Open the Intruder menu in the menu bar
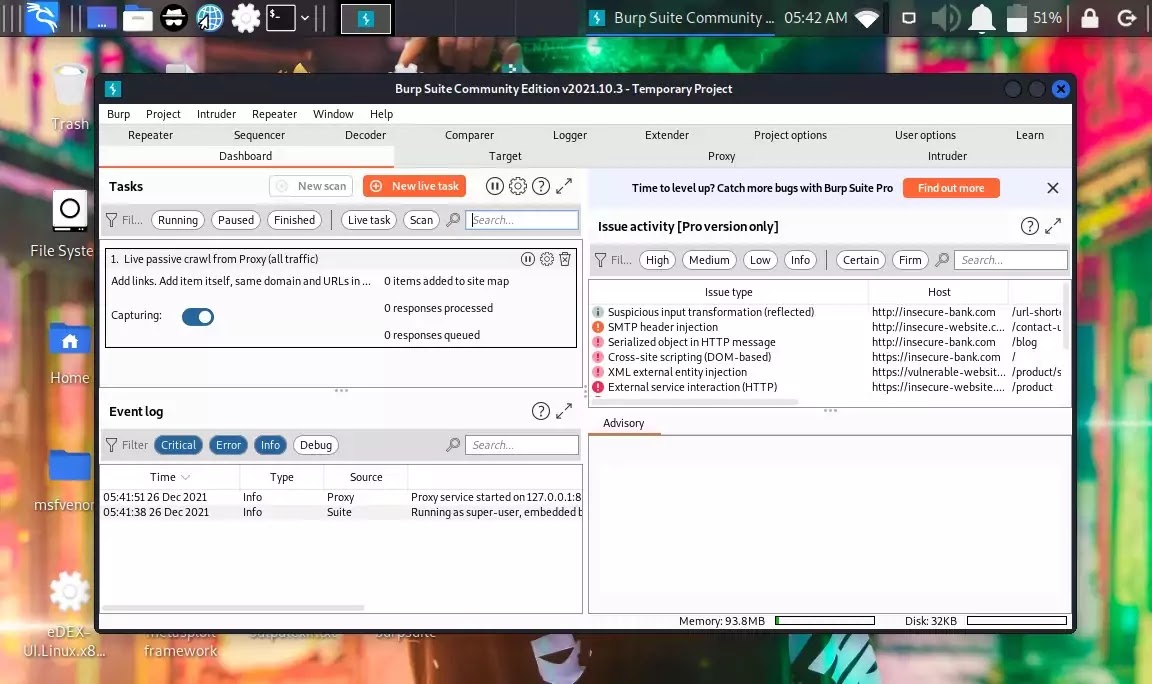Viewport: 1152px width, 684px height. tap(216, 114)
